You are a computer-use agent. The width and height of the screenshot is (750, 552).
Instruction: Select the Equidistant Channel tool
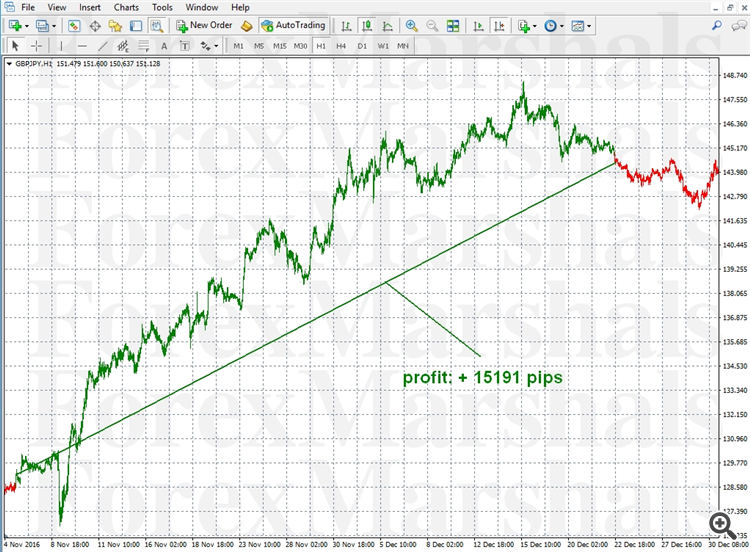point(123,46)
